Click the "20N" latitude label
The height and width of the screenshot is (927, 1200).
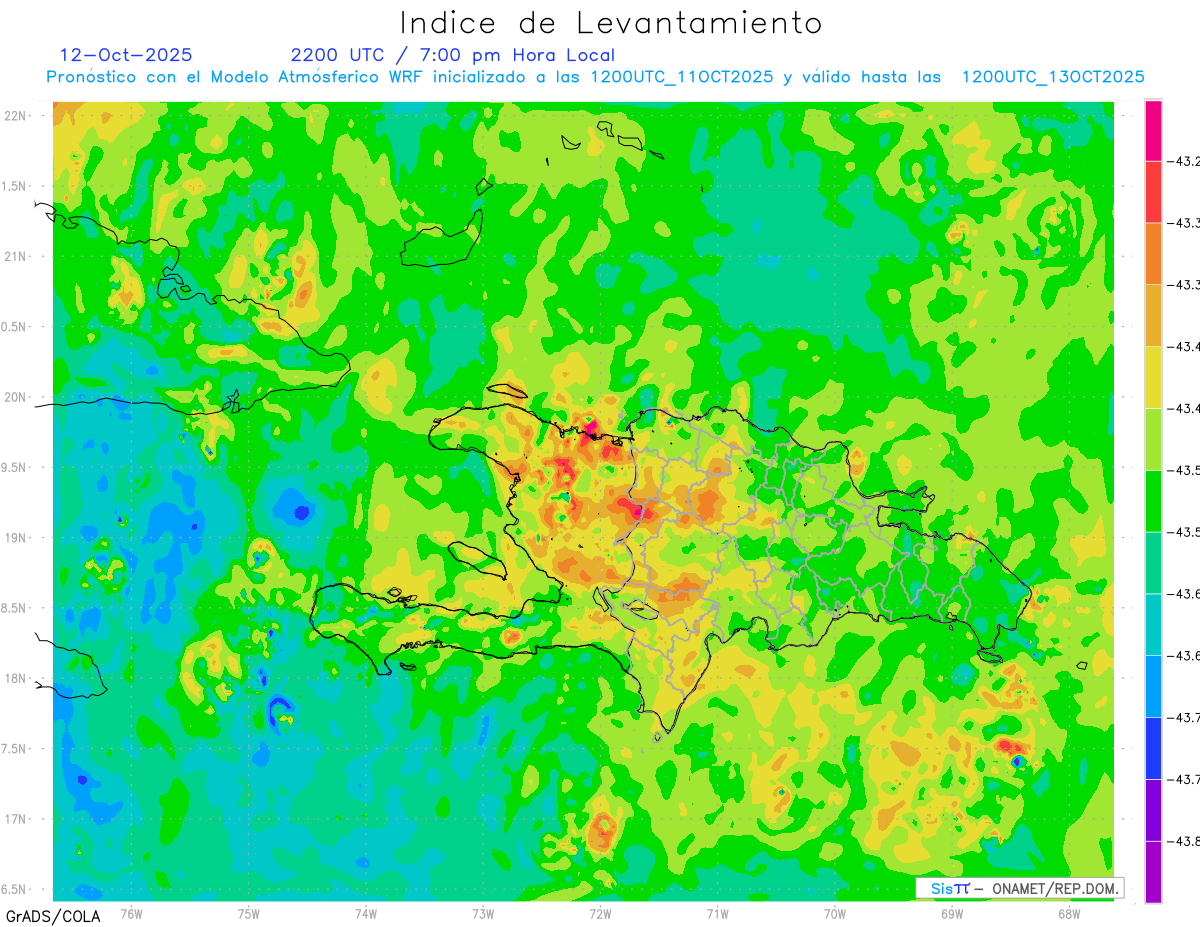pyautogui.click(x=15, y=397)
